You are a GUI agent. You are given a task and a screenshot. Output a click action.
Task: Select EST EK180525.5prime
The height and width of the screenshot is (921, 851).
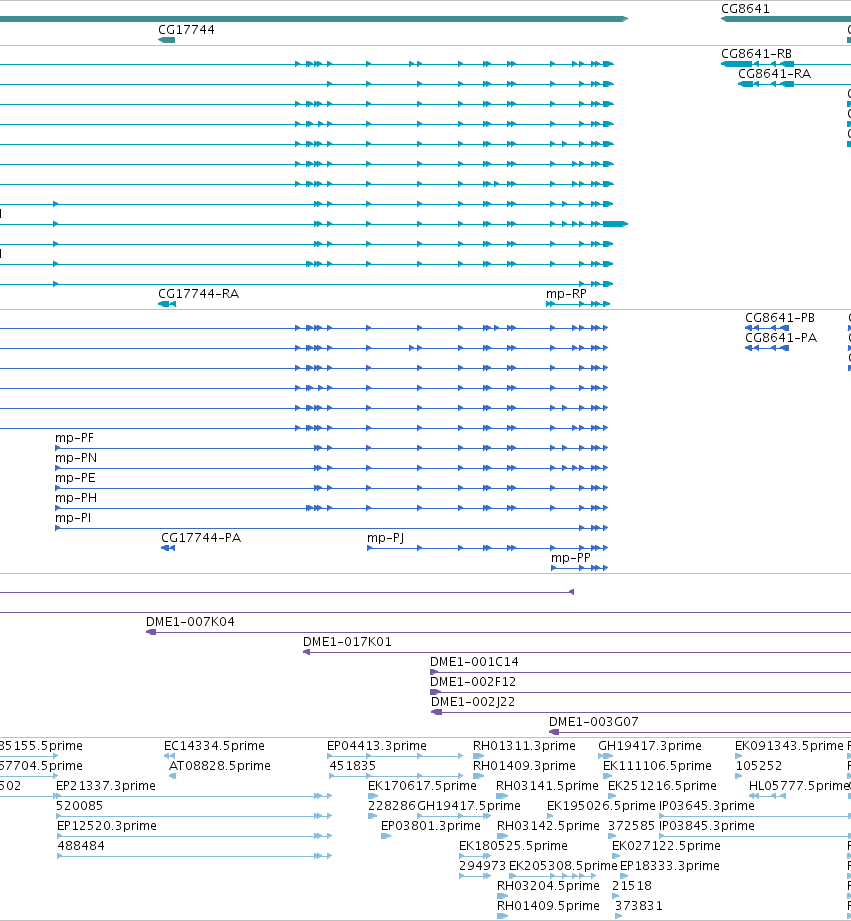(x=513, y=846)
